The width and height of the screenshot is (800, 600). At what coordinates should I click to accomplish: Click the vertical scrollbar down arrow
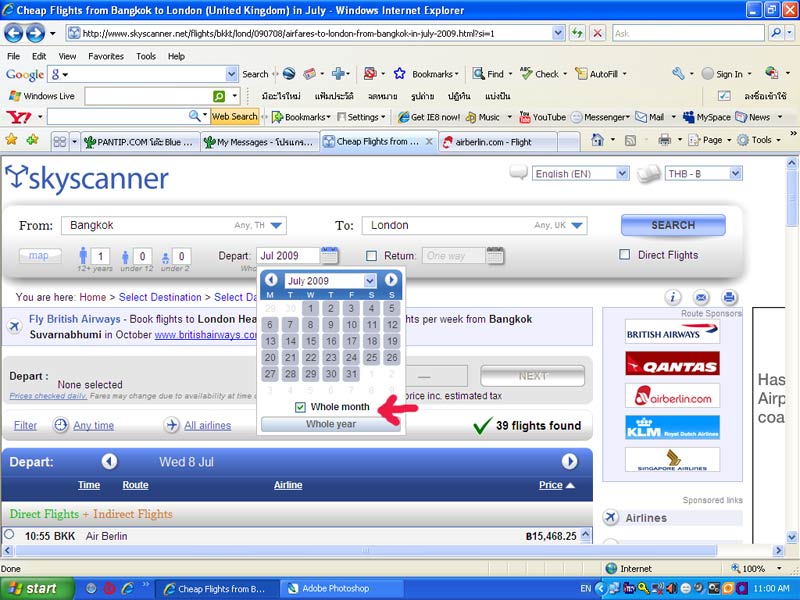pos(791,537)
